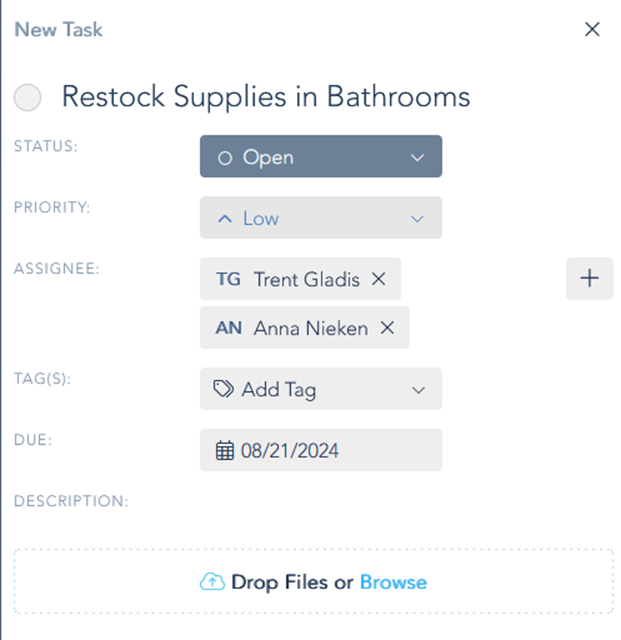621x640 pixels.
Task: Remove assignee Trent Gladis
Action: click(378, 279)
